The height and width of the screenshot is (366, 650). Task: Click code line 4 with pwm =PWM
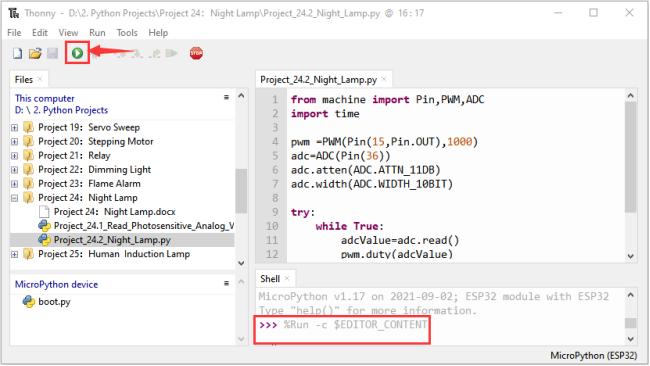pos(384,142)
